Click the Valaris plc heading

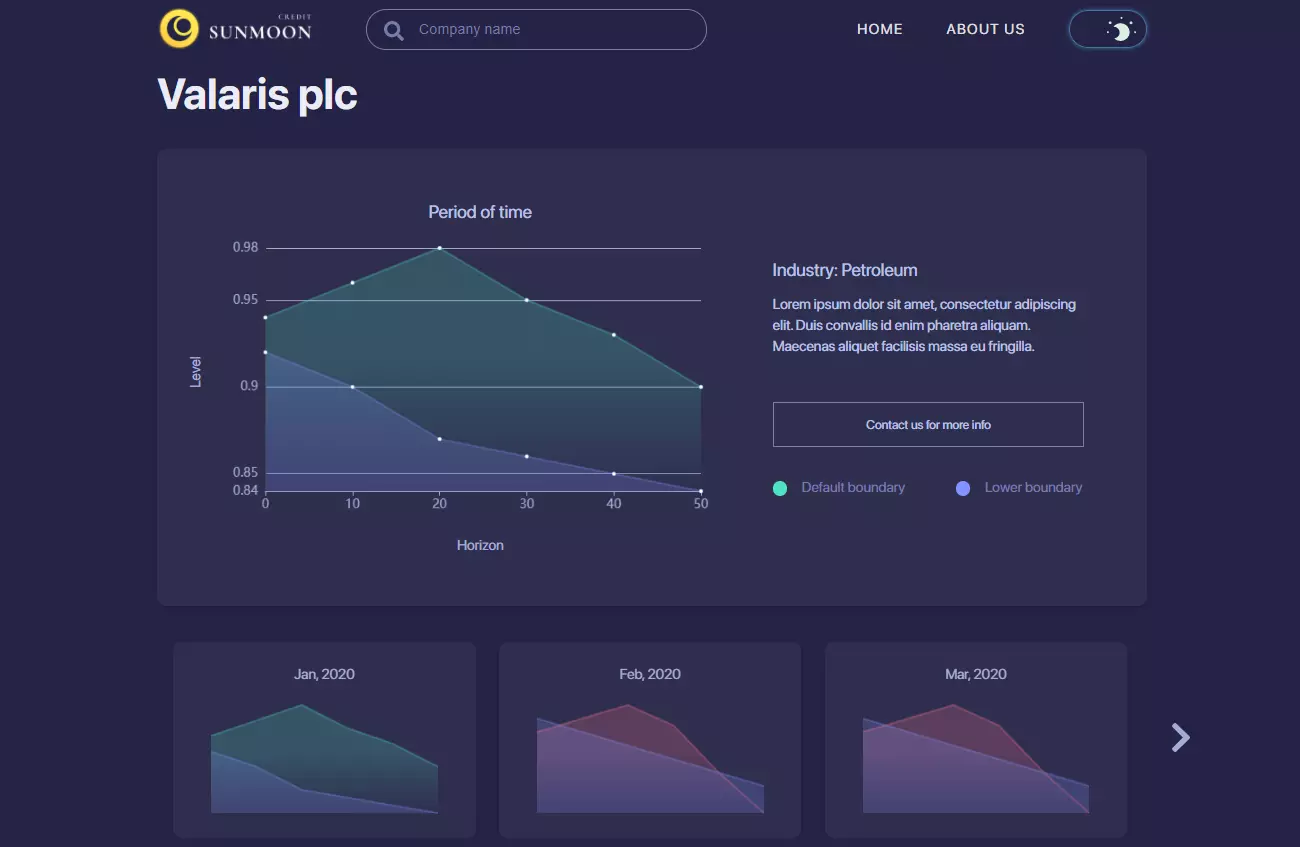[x=258, y=95]
